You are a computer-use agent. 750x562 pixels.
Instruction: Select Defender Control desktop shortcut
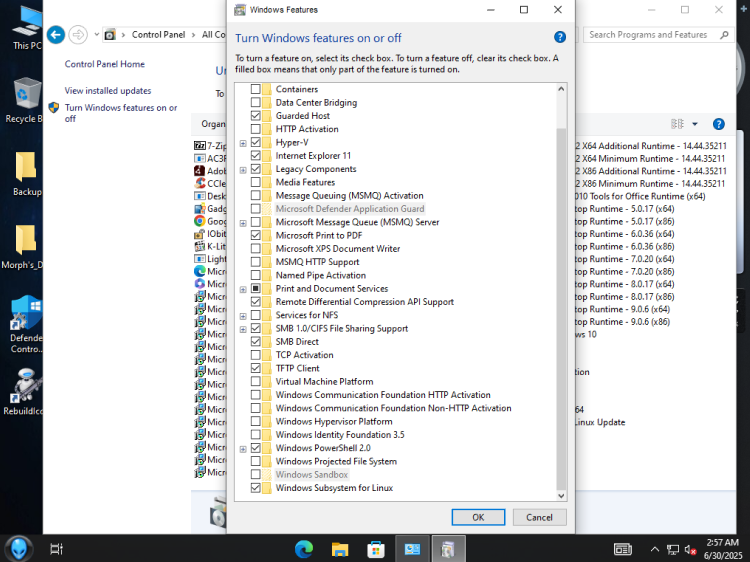(x=26, y=324)
